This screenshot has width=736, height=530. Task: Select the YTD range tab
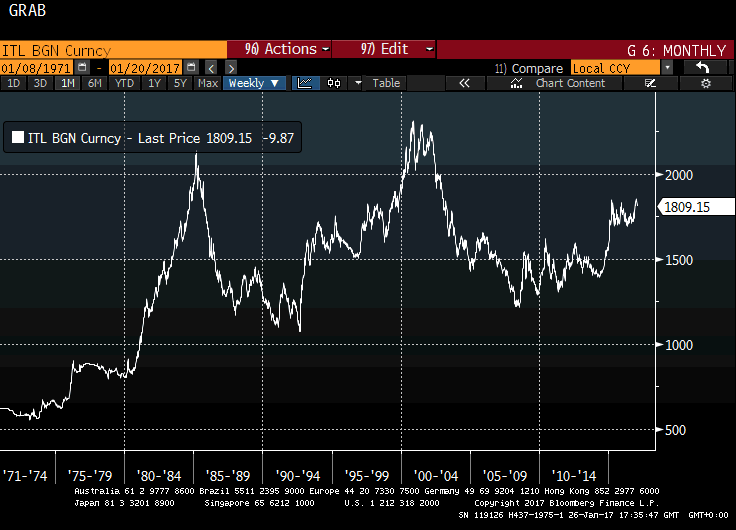124,83
